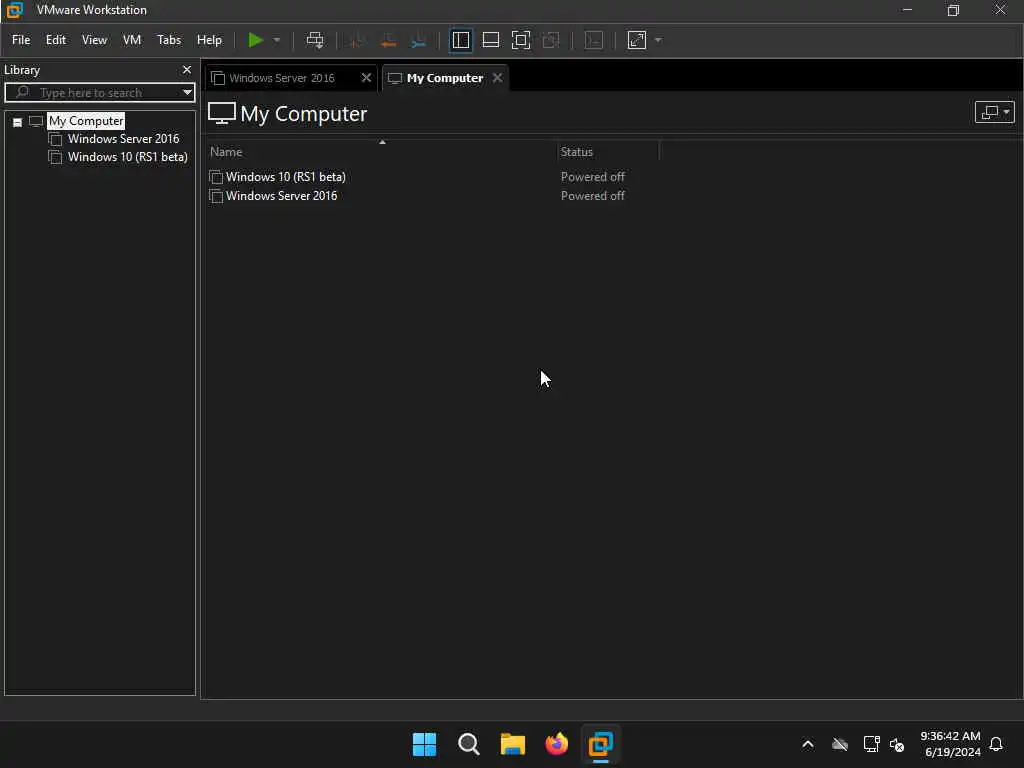This screenshot has width=1024, height=768.
Task: Click the Send Ctrl+Alt+Del toolbar icon
Action: click(315, 40)
